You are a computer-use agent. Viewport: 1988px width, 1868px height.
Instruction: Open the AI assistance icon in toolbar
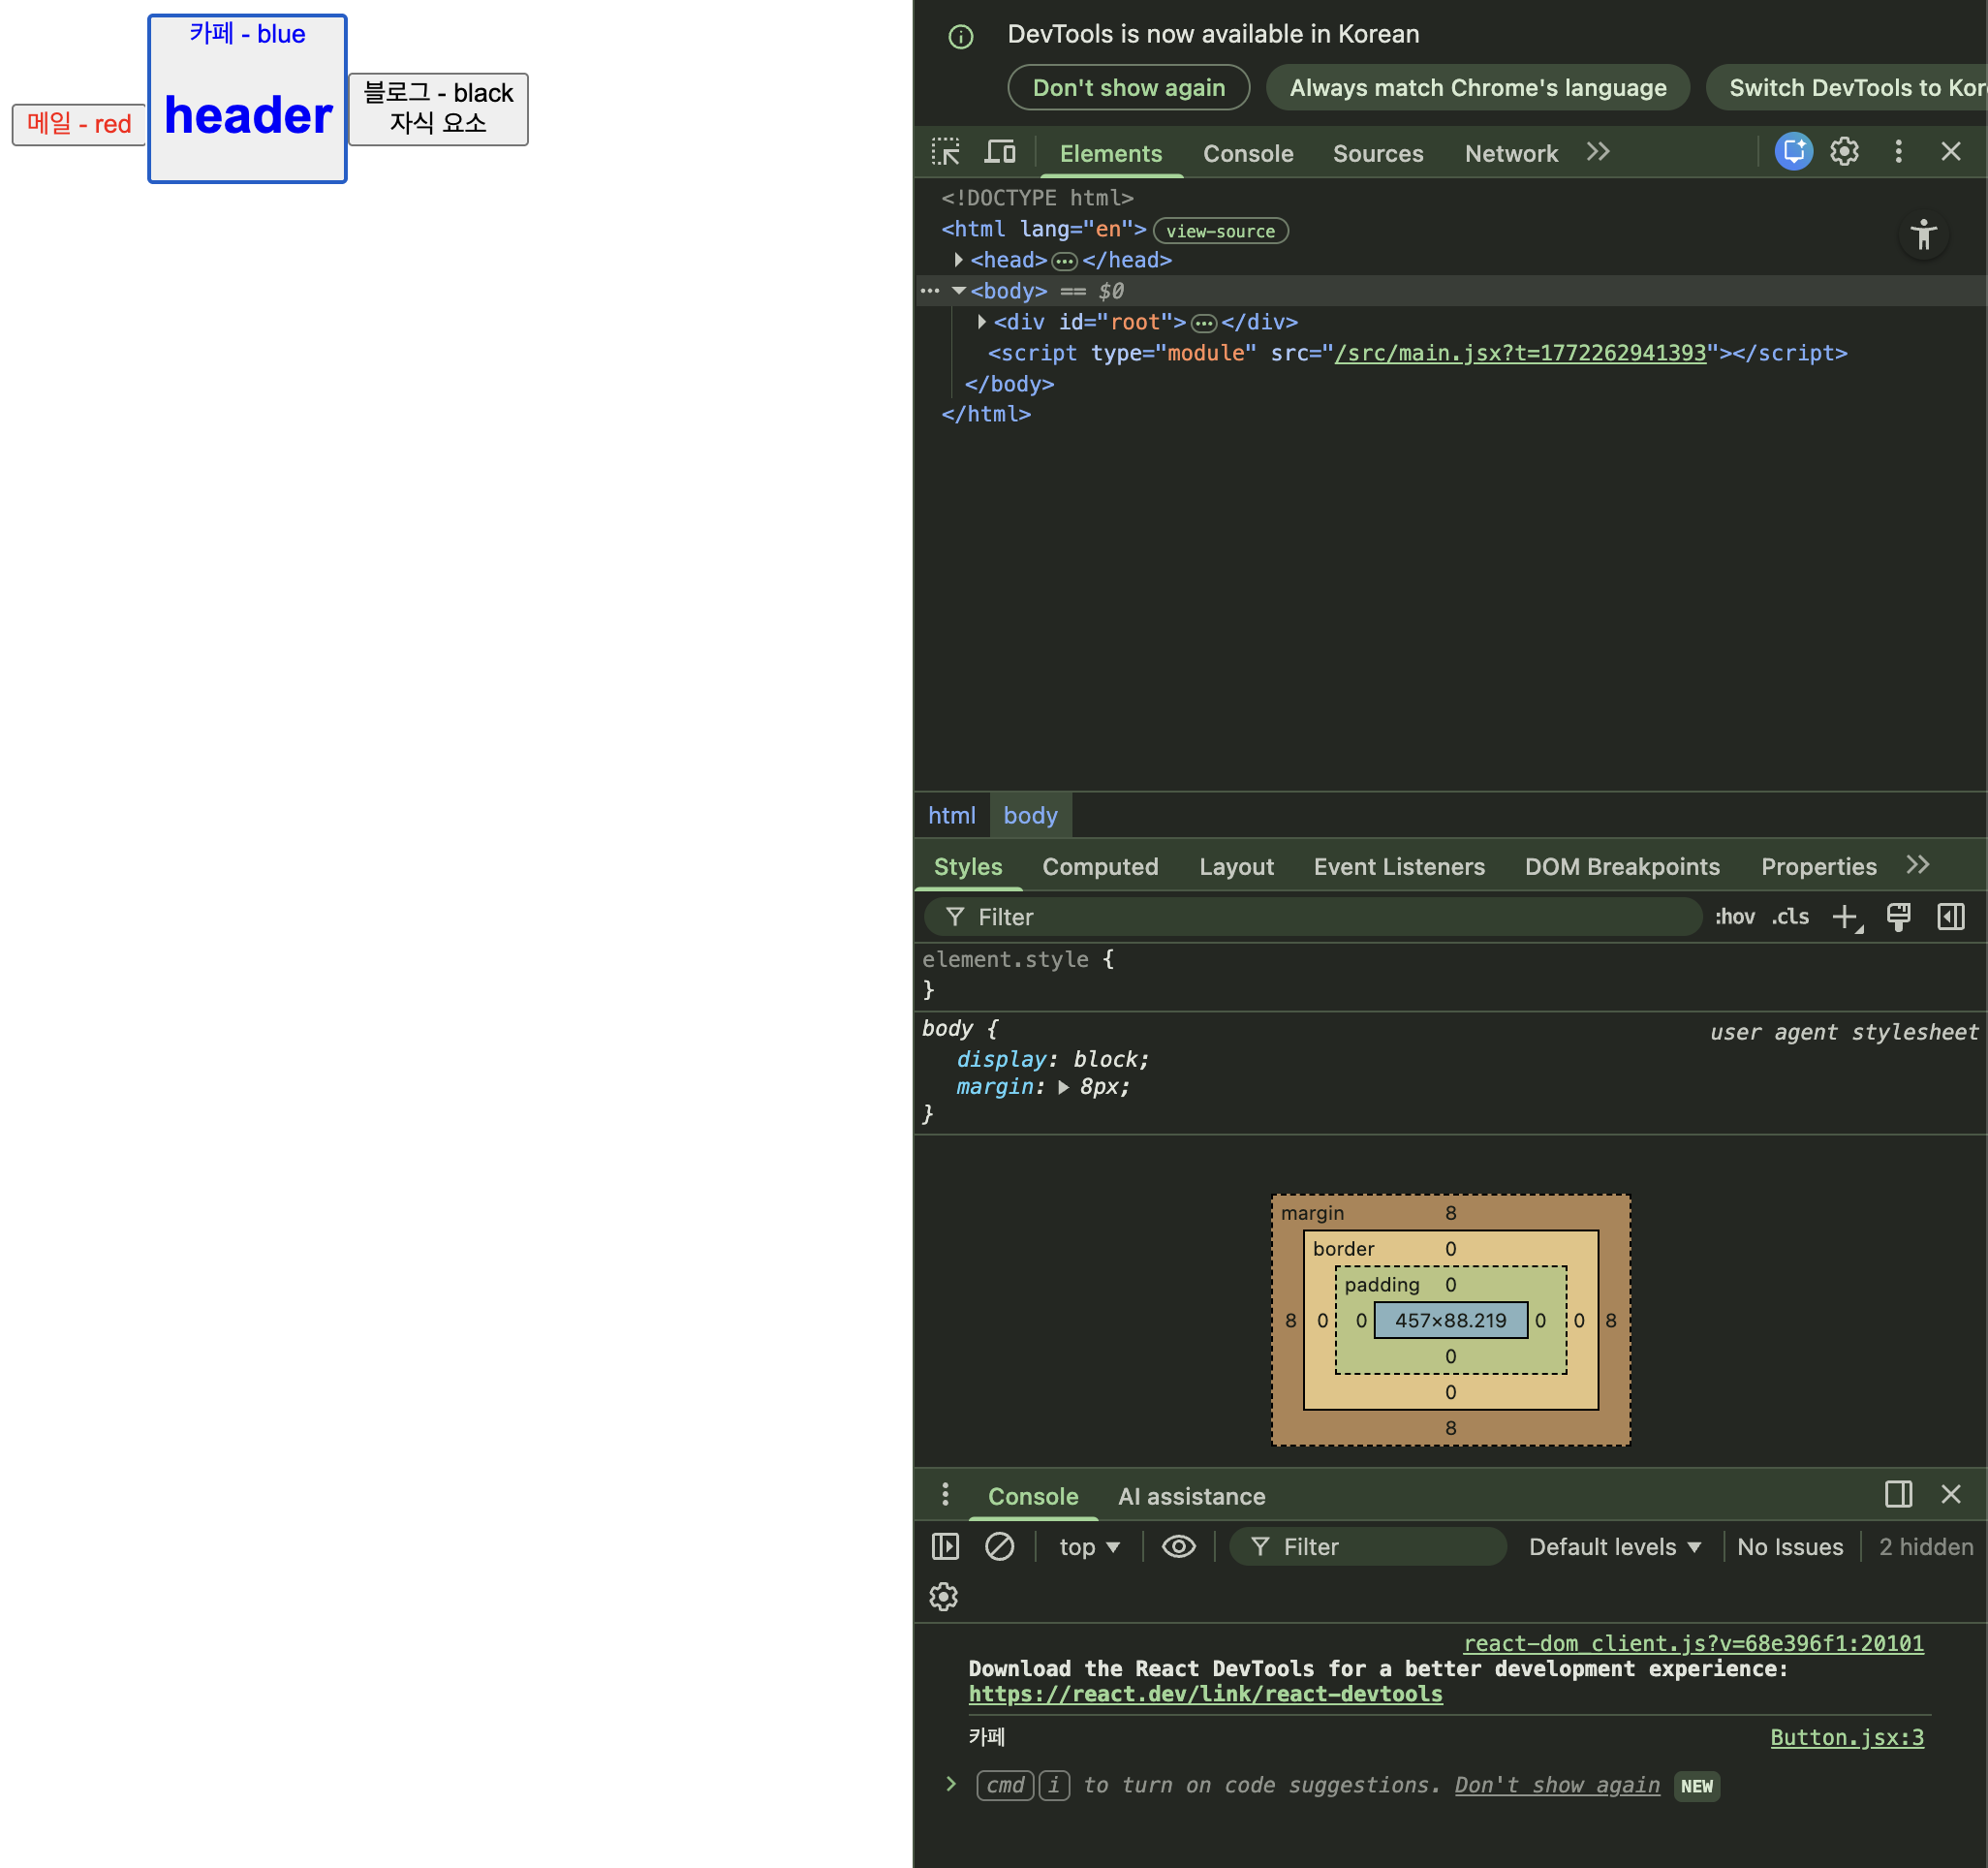pos(1793,152)
